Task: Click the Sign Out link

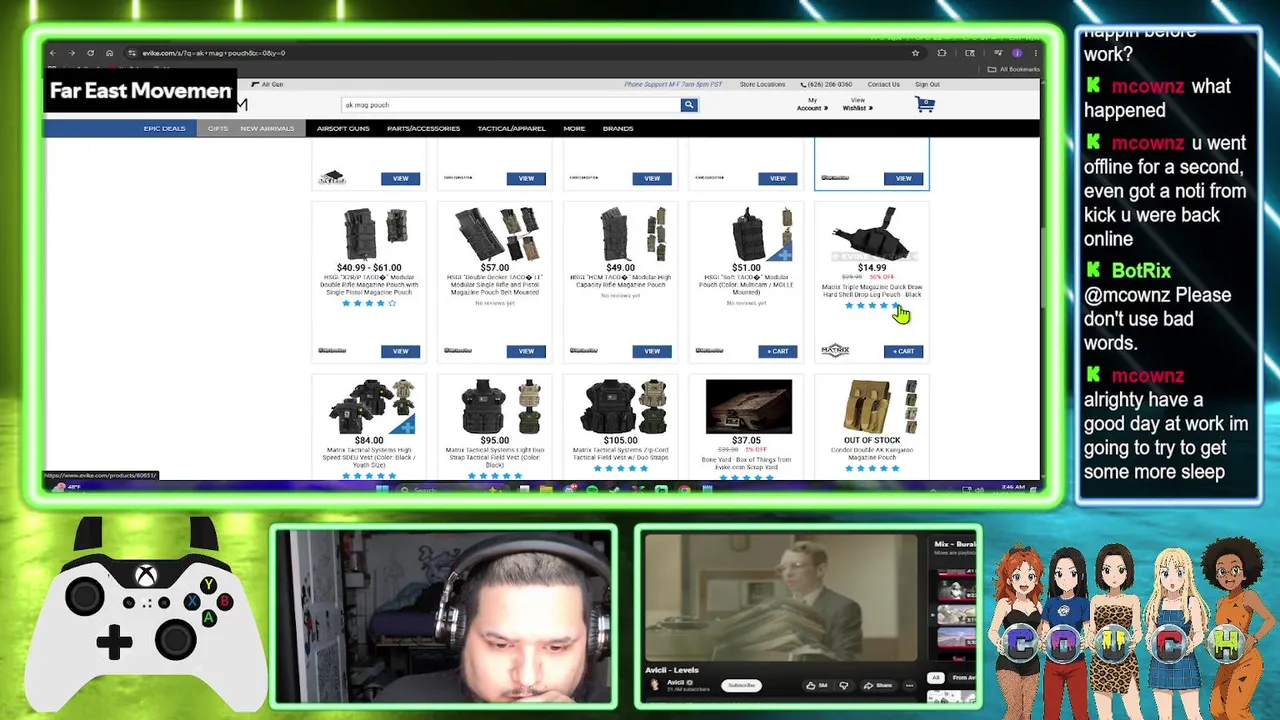Action: [x=927, y=84]
